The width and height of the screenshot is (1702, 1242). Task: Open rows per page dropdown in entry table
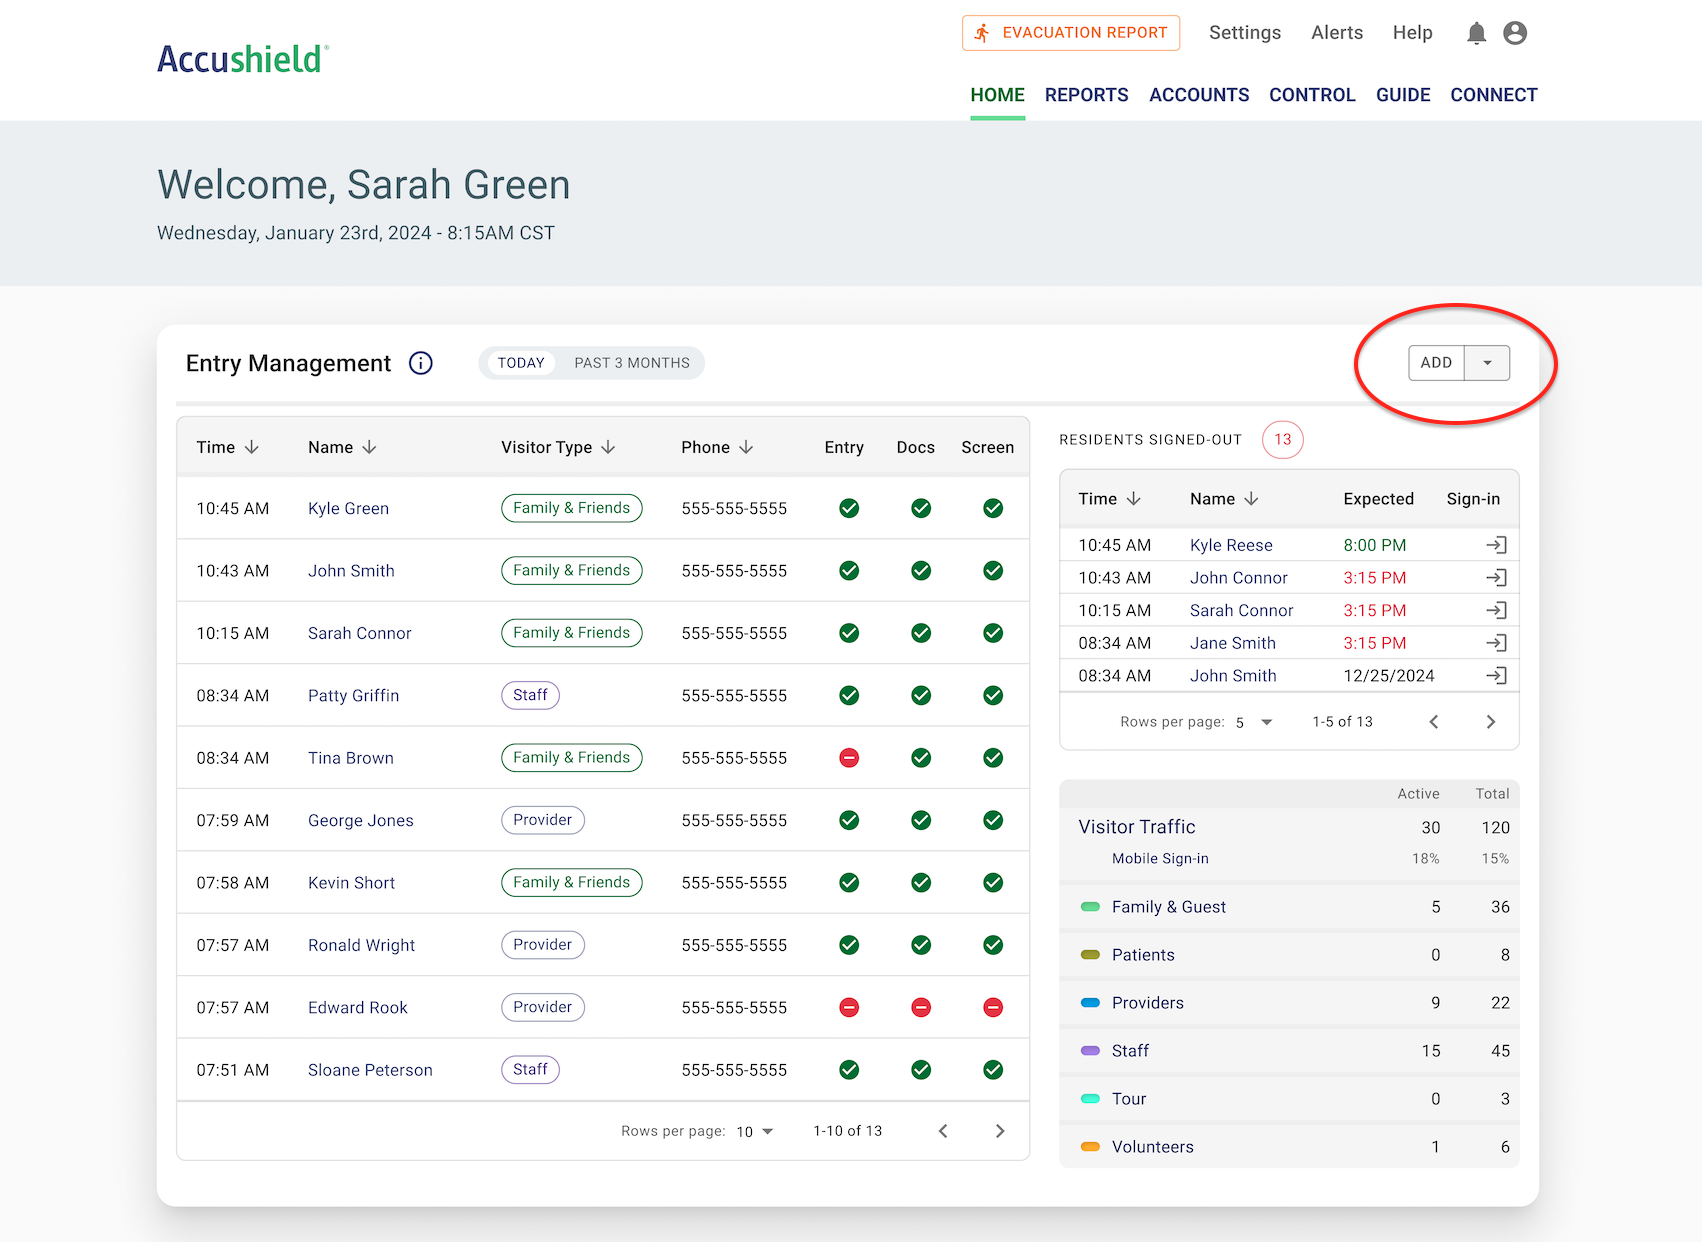(x=756, y=1131)
